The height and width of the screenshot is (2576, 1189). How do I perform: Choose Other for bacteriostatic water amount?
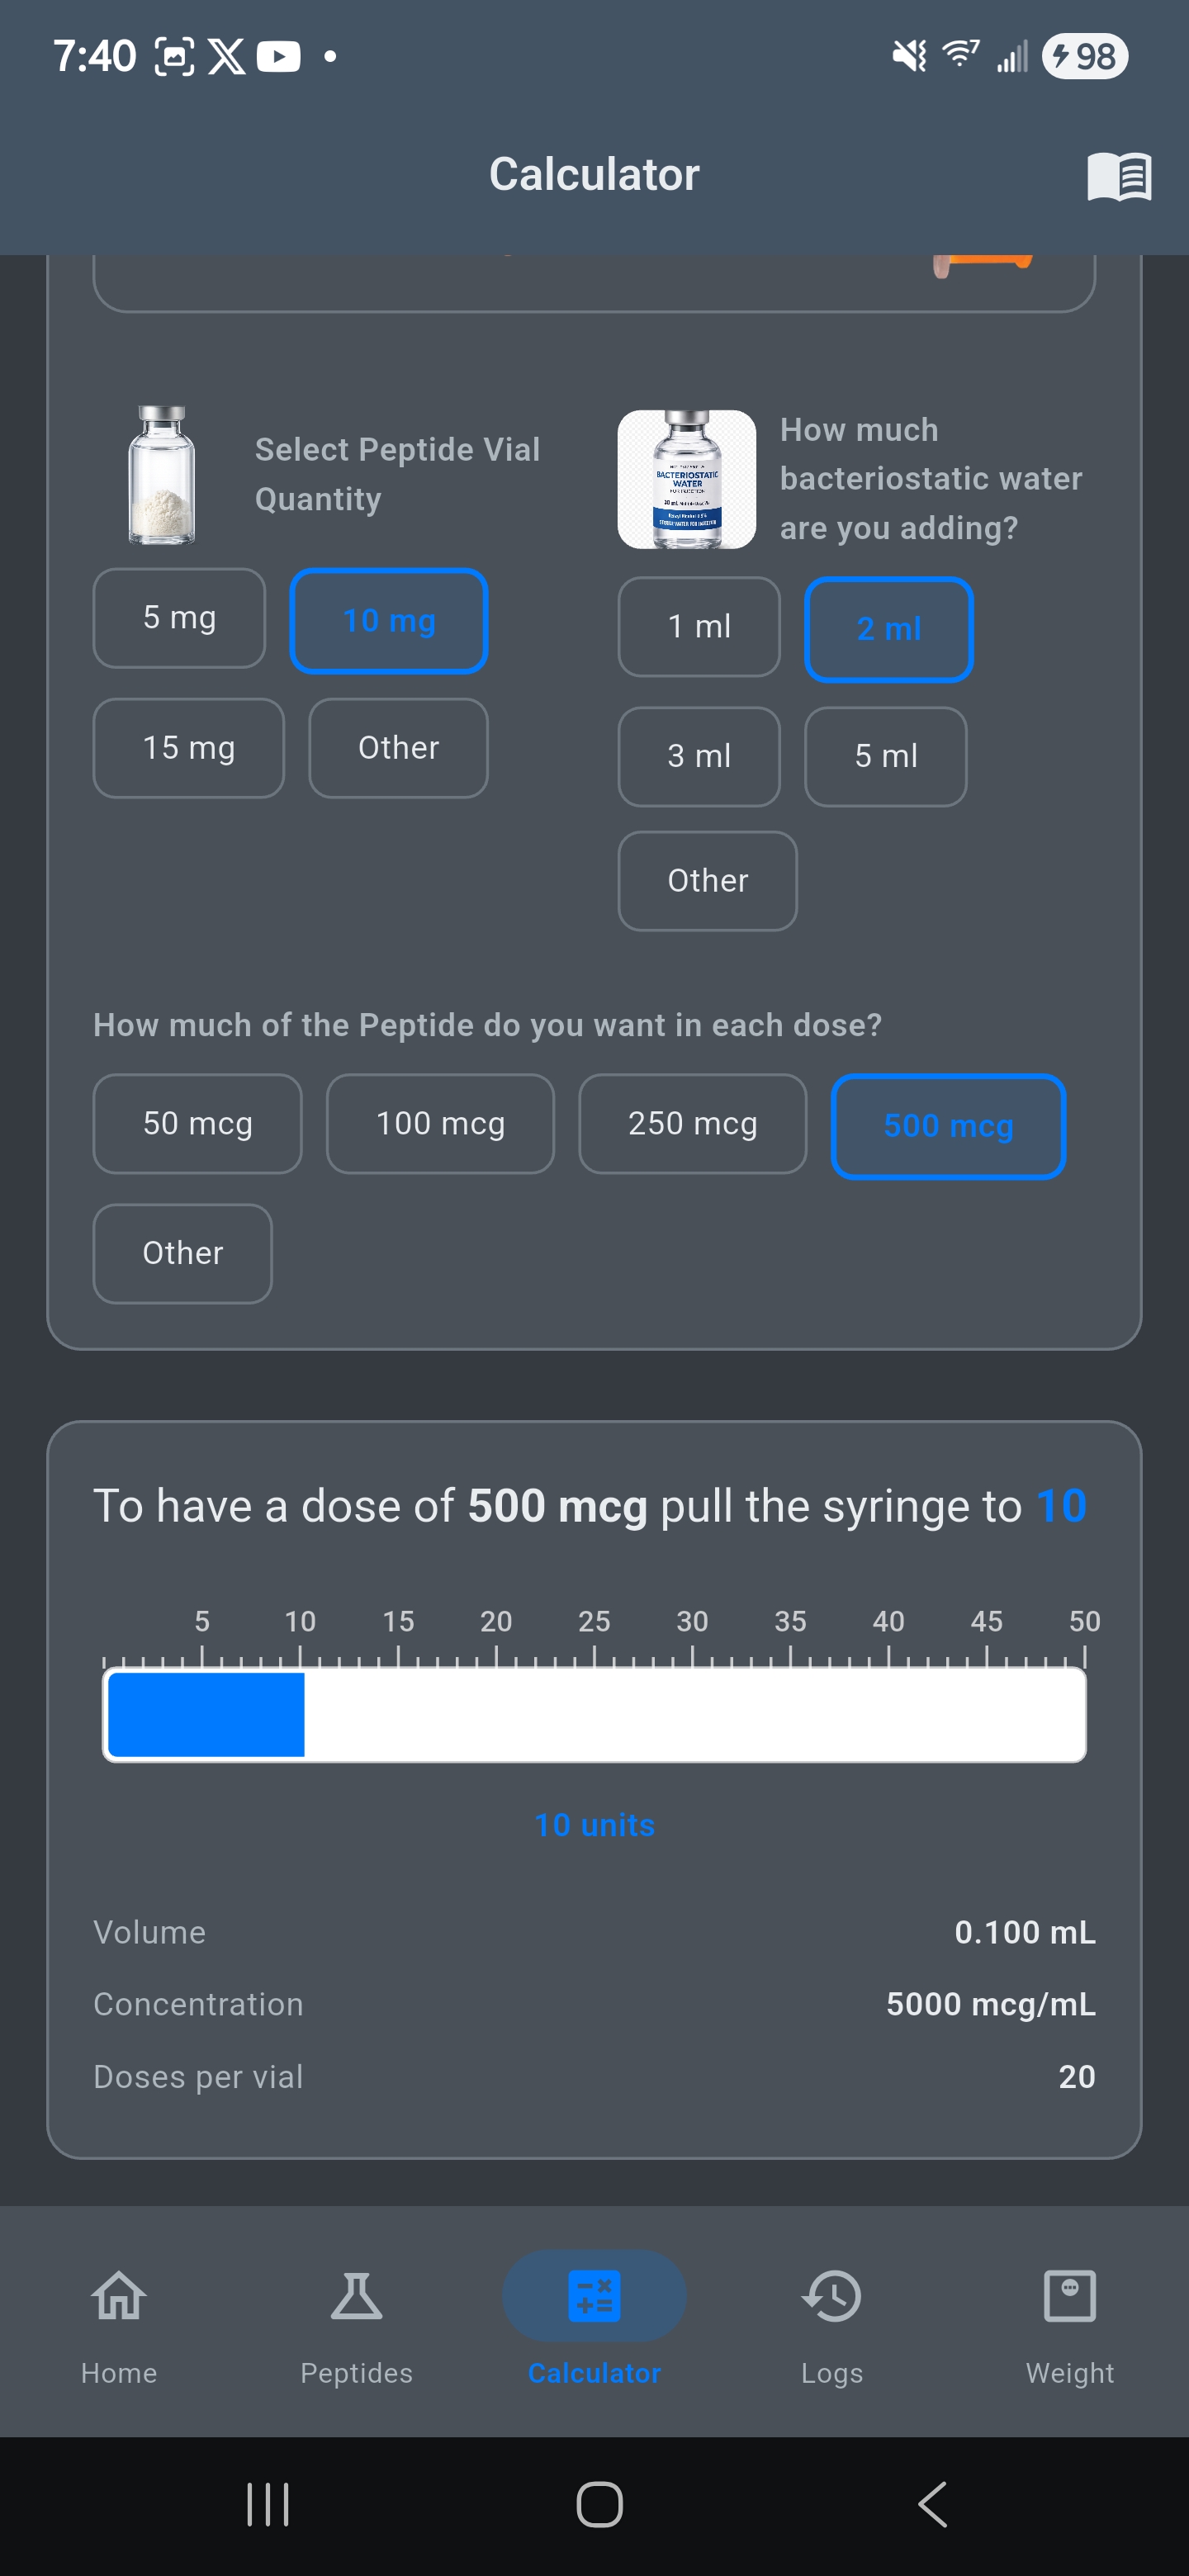707,881
